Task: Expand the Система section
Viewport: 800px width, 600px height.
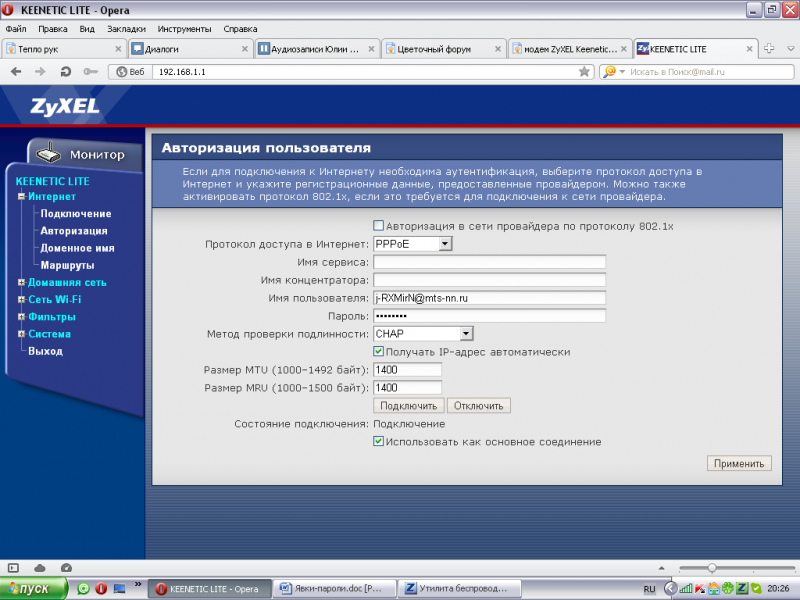Action: click(21, 334)
